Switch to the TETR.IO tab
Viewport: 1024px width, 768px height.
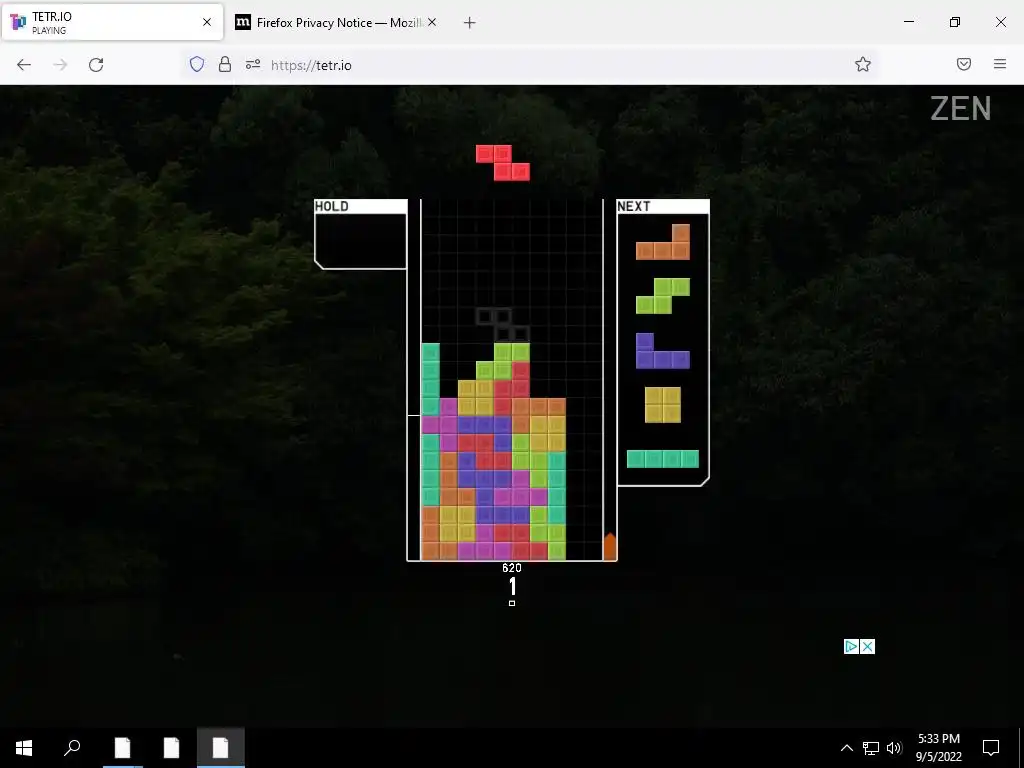[112, 22]
